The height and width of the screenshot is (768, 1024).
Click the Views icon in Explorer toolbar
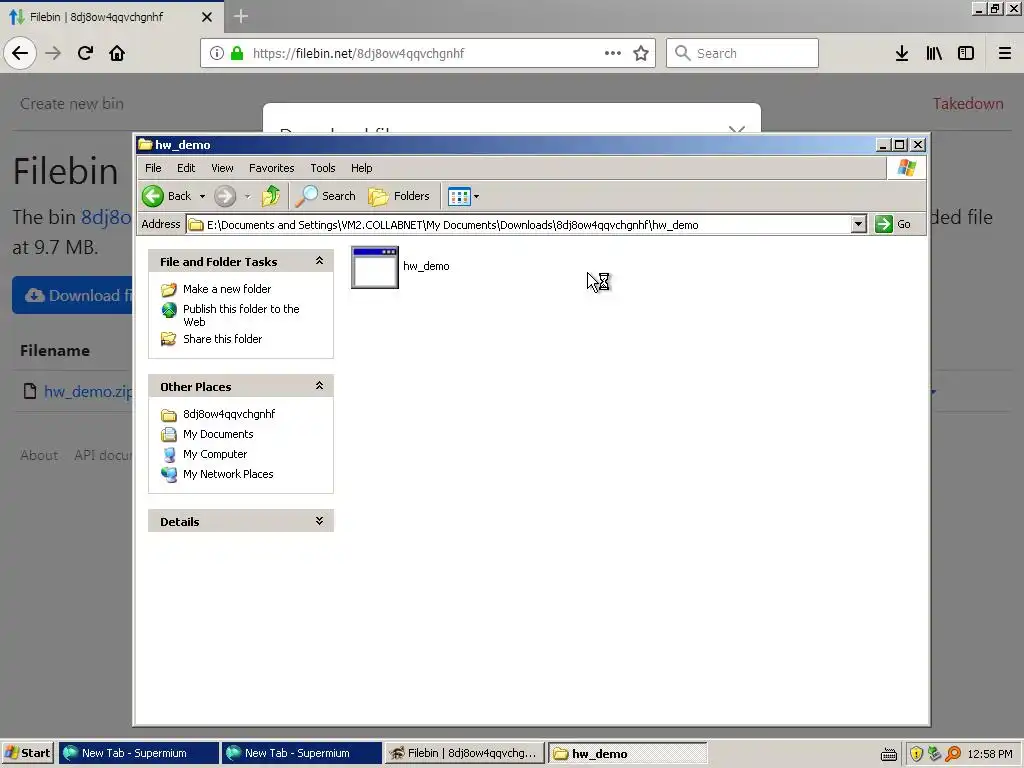click(459, 196)
